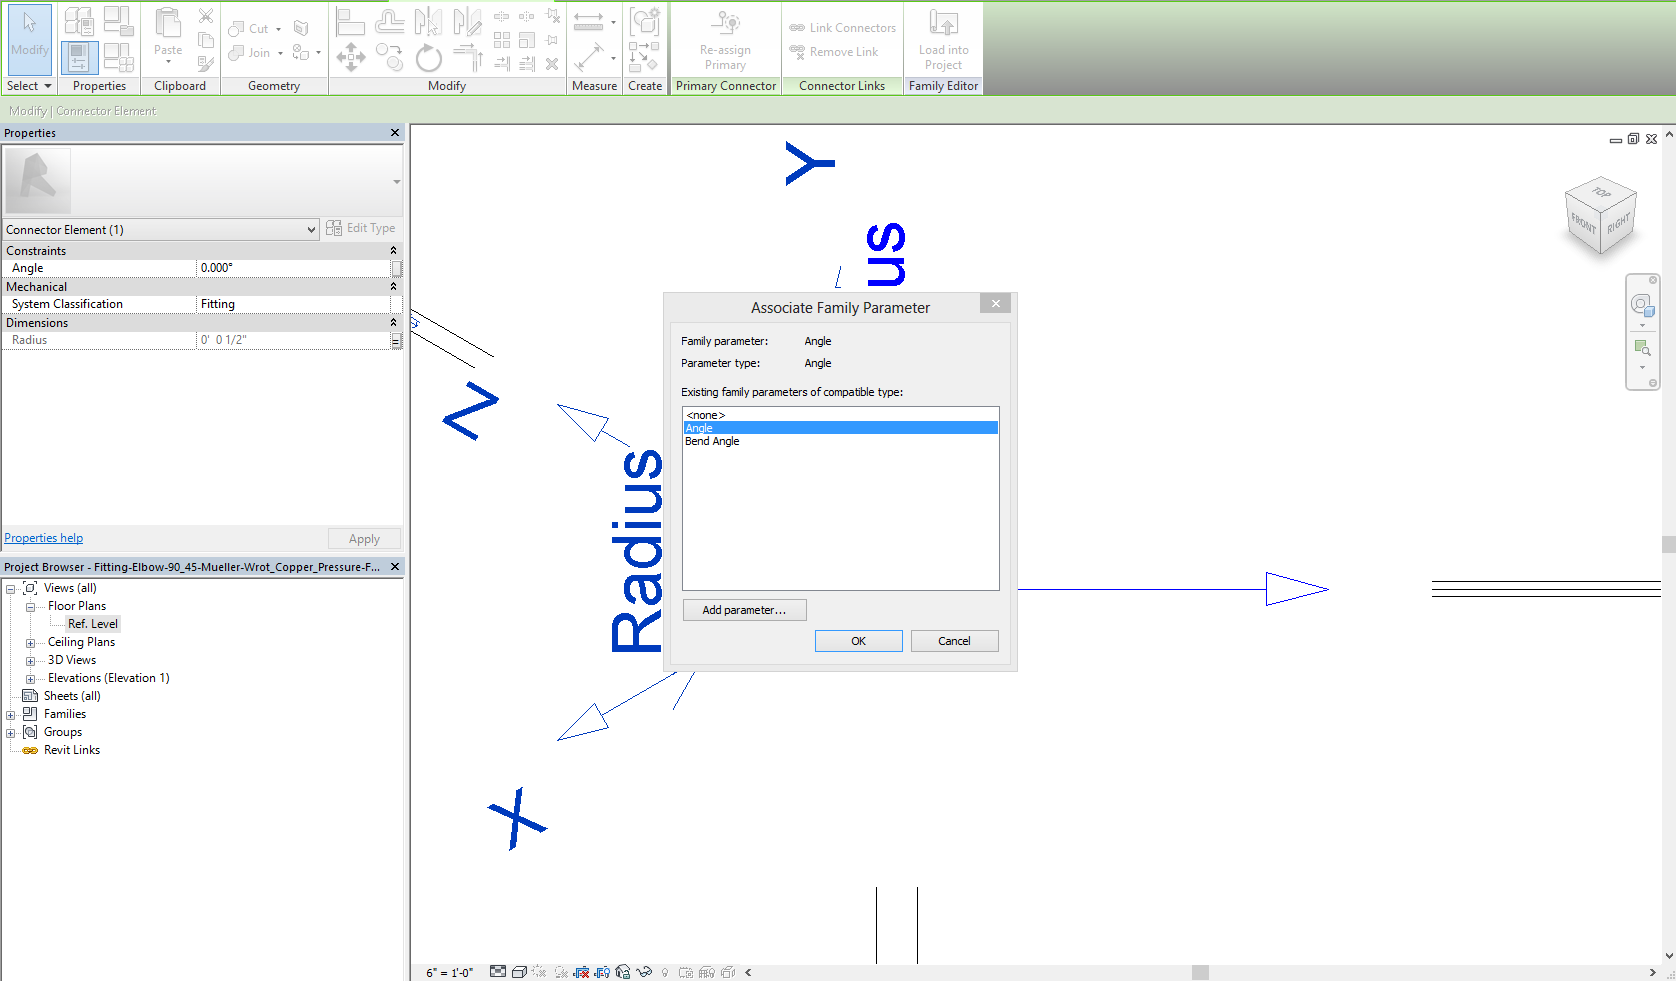Collapse the Constraints properties group
Screen dimensions: 1676x981
pyautogui.click(x=393, y=251)
